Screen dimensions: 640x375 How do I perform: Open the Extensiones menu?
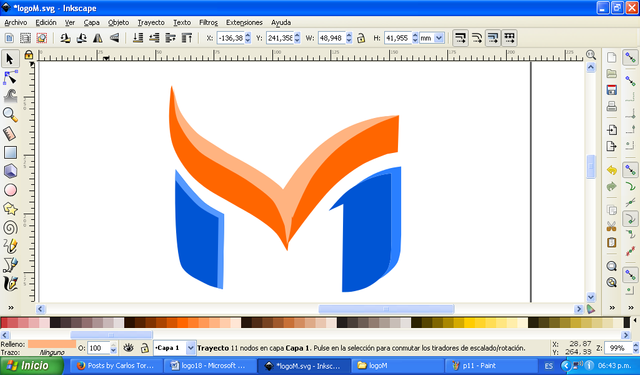point(244,22)
